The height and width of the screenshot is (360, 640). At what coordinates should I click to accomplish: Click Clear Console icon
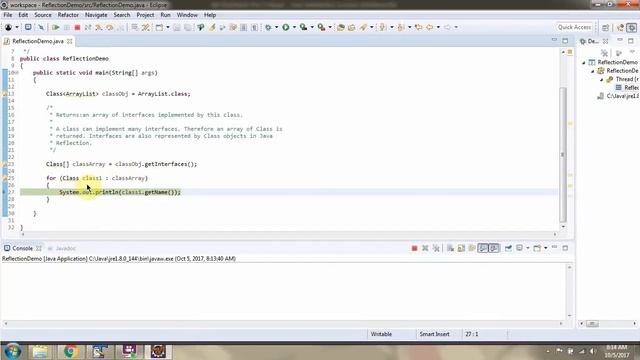[x=450, y=248]
